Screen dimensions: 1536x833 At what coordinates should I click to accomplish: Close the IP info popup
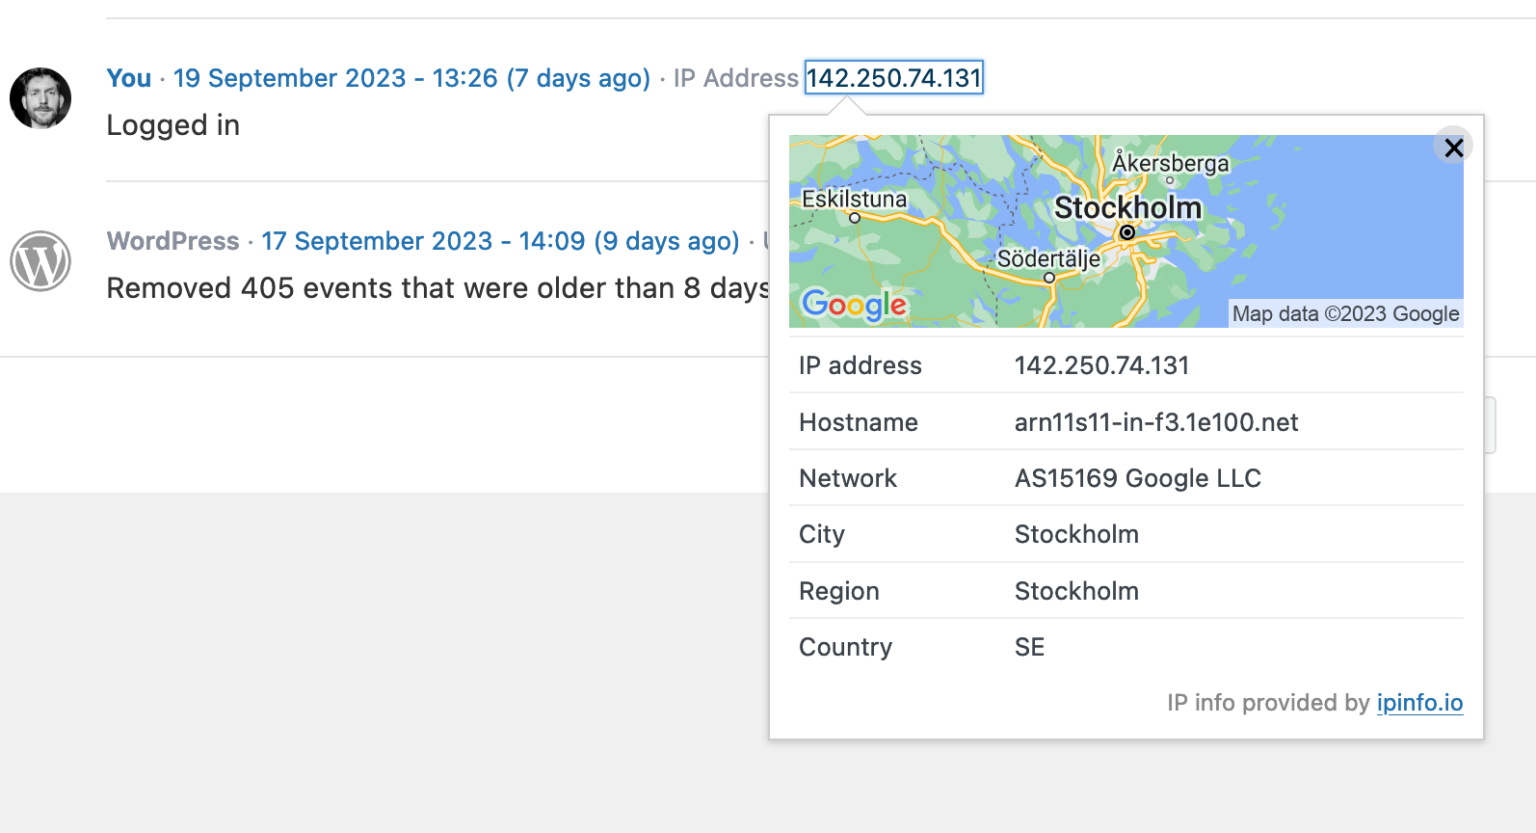(x=1453, y=148)
